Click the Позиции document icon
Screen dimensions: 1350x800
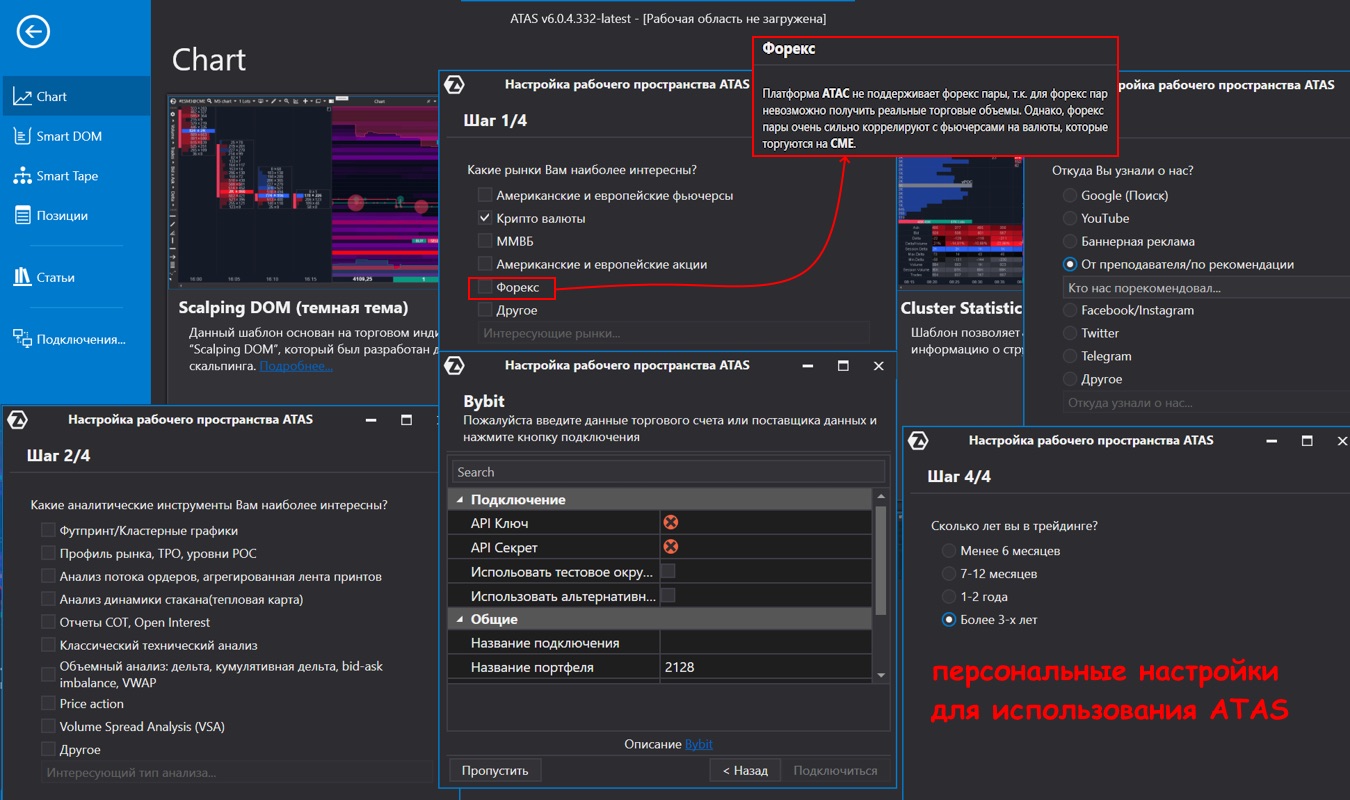point(22,215)
